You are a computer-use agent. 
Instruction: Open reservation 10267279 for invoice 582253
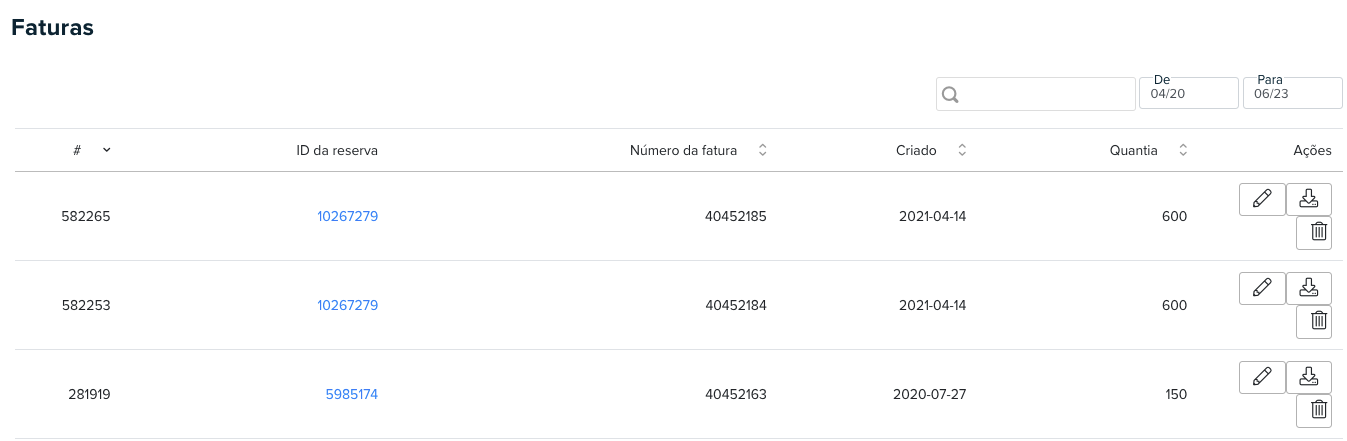coord(347,305)
